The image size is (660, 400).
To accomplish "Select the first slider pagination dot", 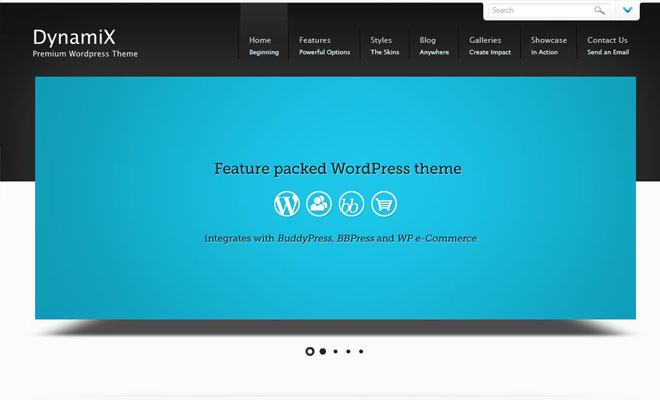I will [x=310, y=351].
